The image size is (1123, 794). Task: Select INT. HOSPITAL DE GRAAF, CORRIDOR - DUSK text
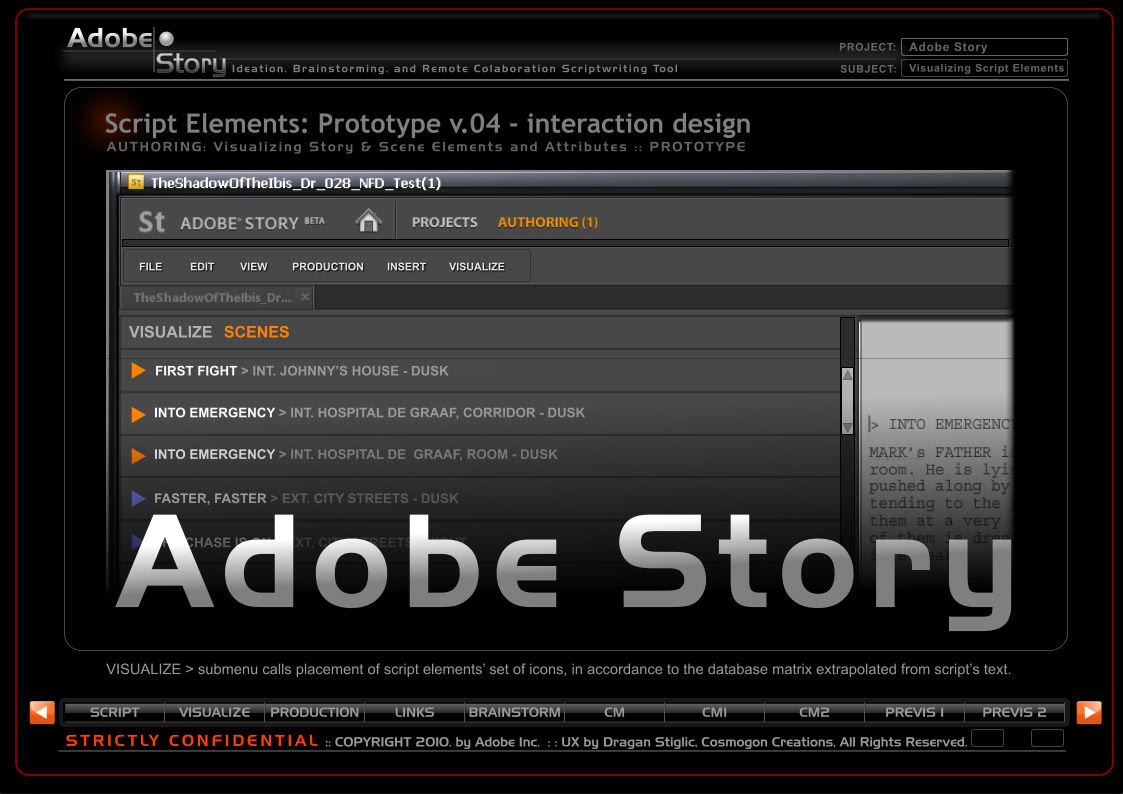[x=437, y=412]
